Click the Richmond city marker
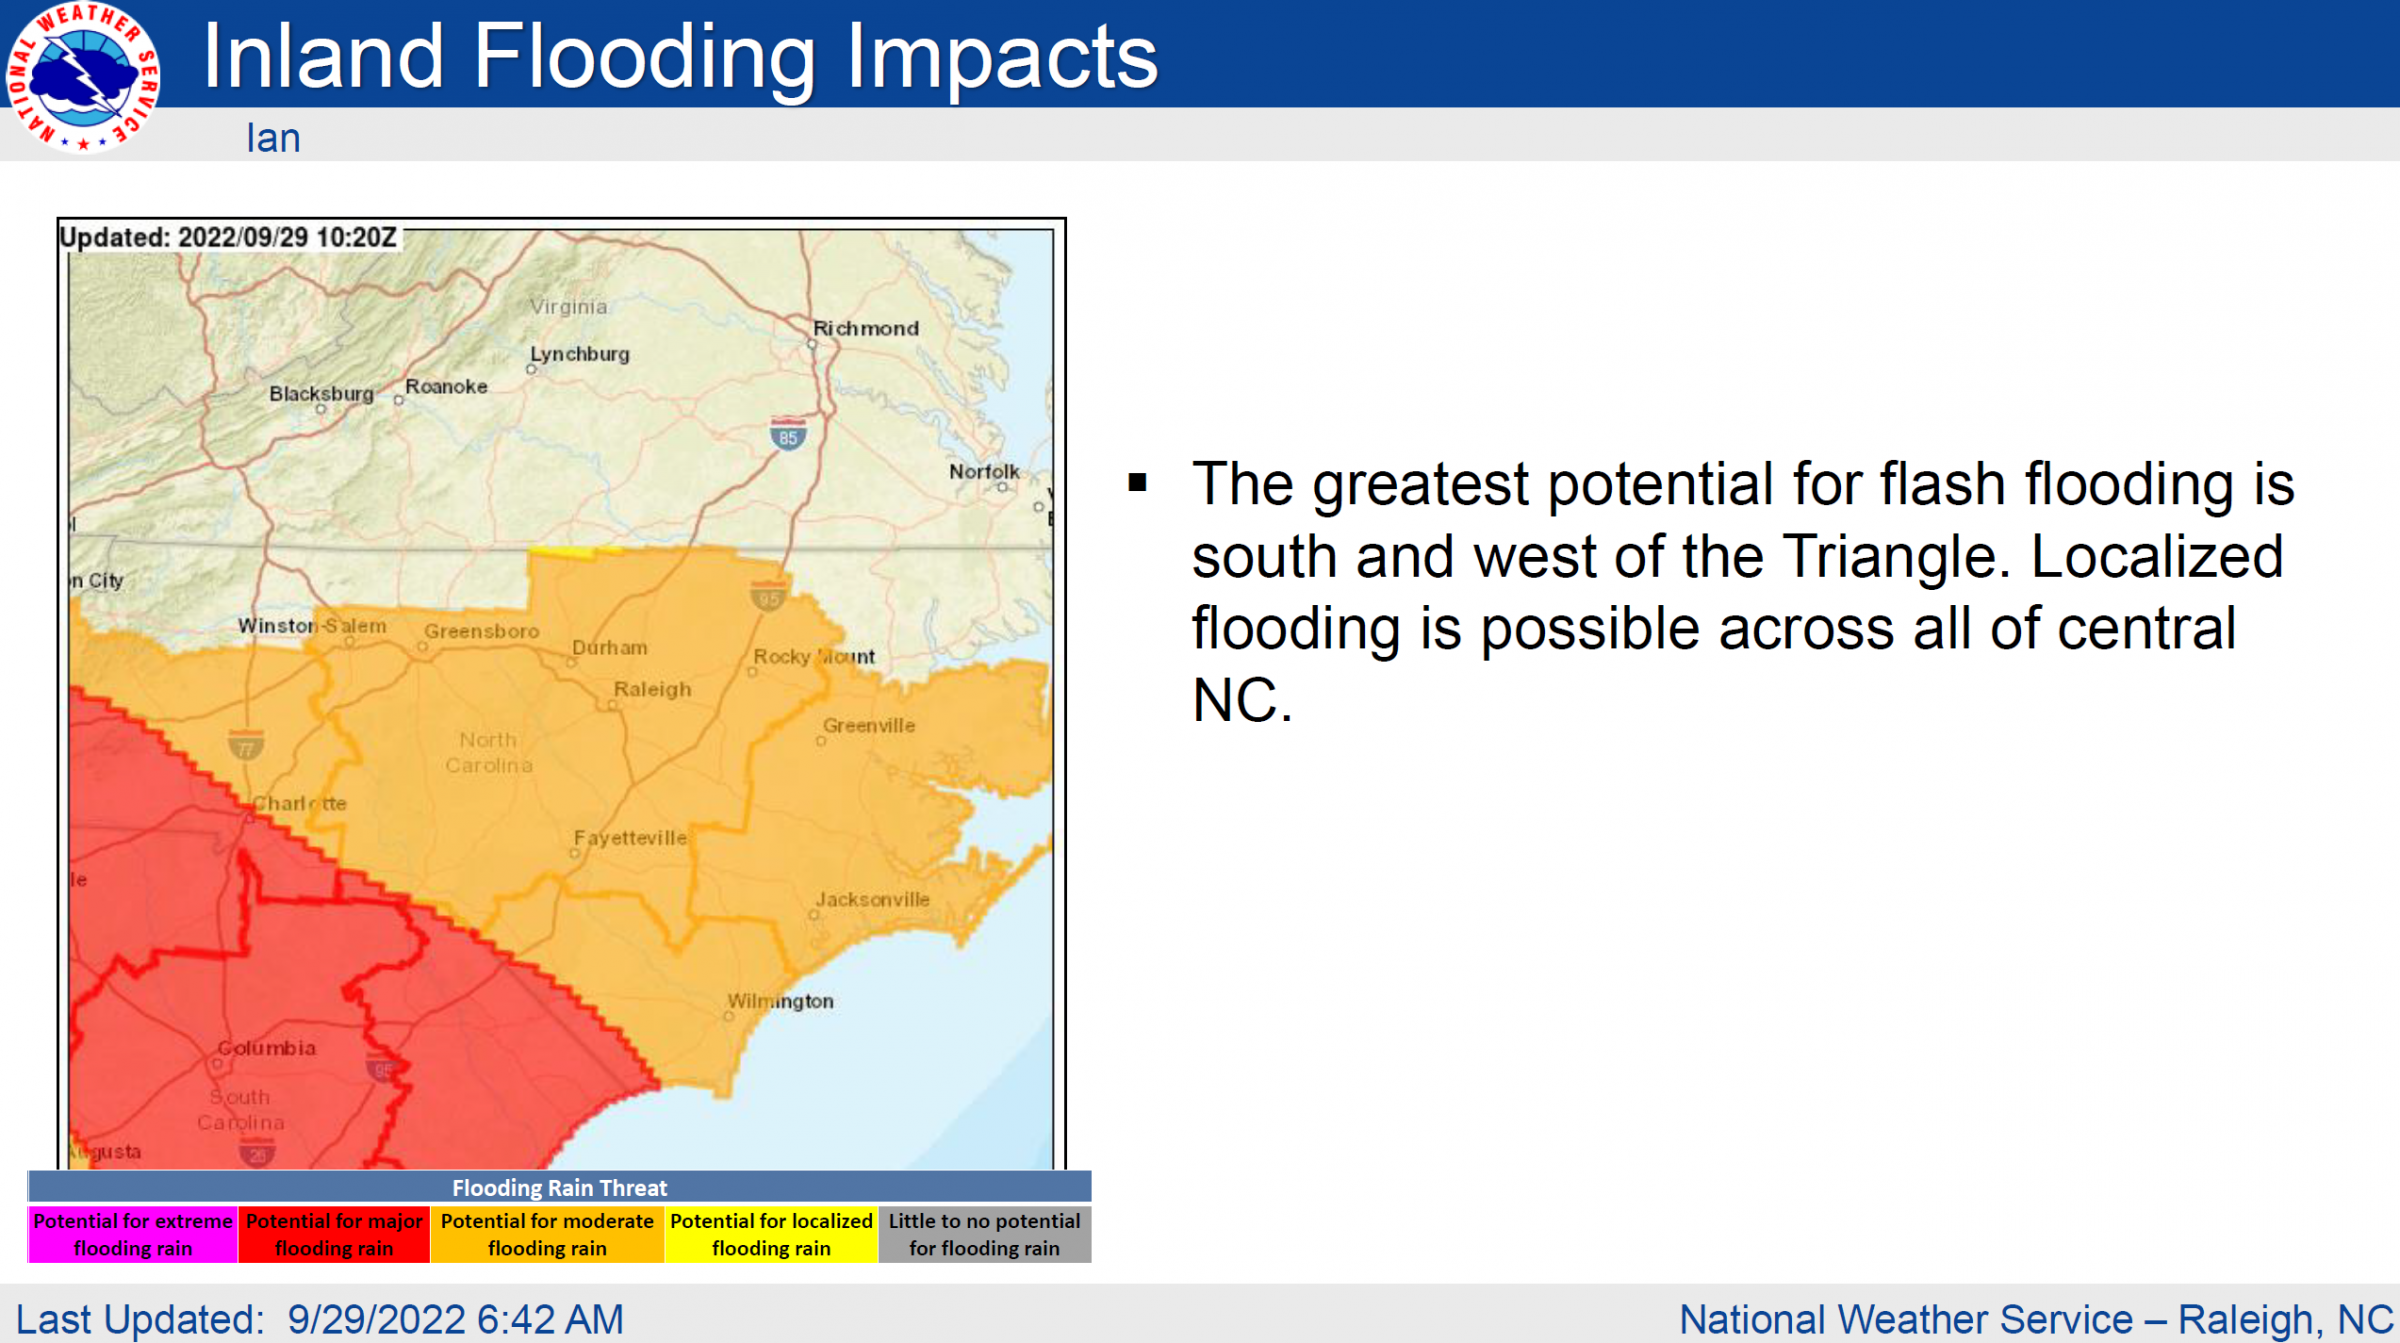 tap(812, 344)
